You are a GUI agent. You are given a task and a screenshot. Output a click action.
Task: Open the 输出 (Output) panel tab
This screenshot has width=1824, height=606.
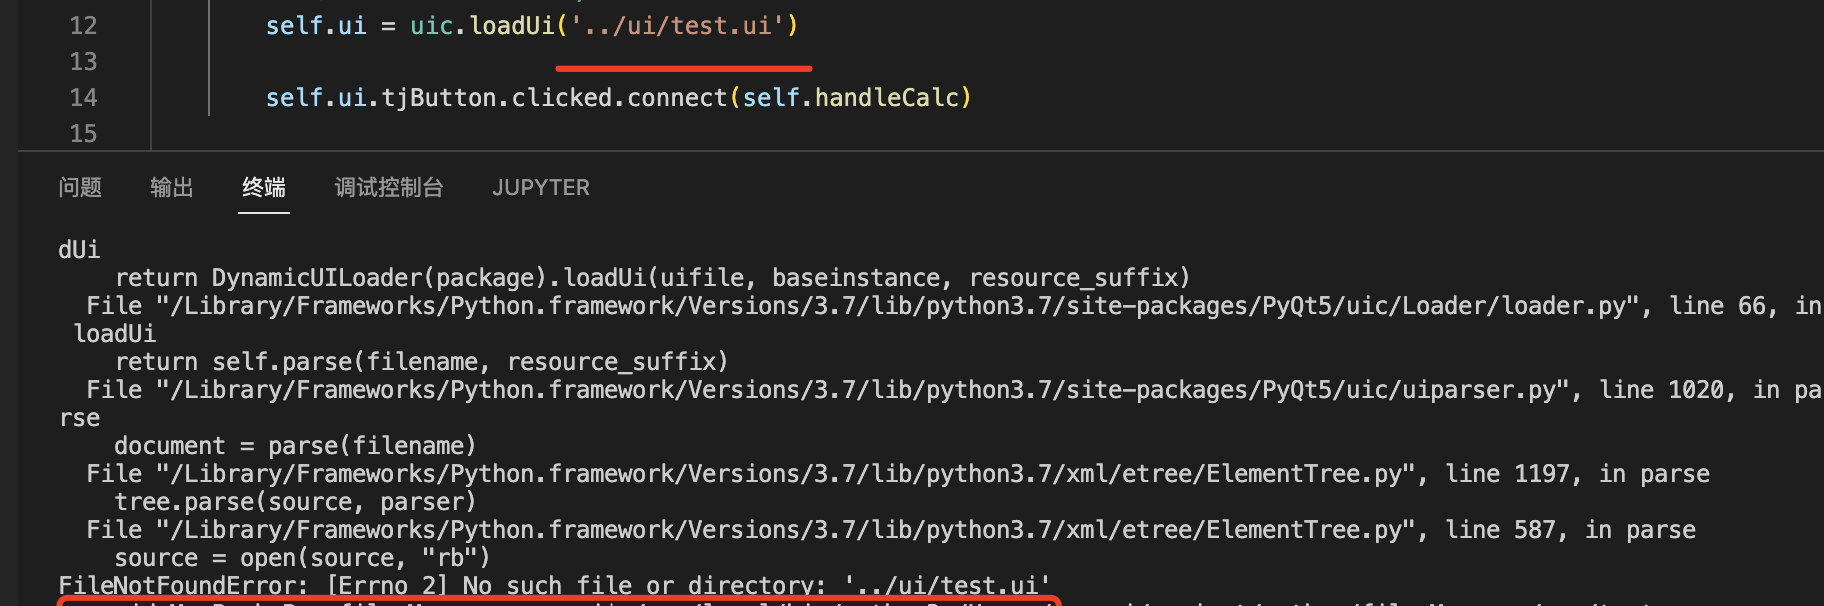click(x=171, y=188)
